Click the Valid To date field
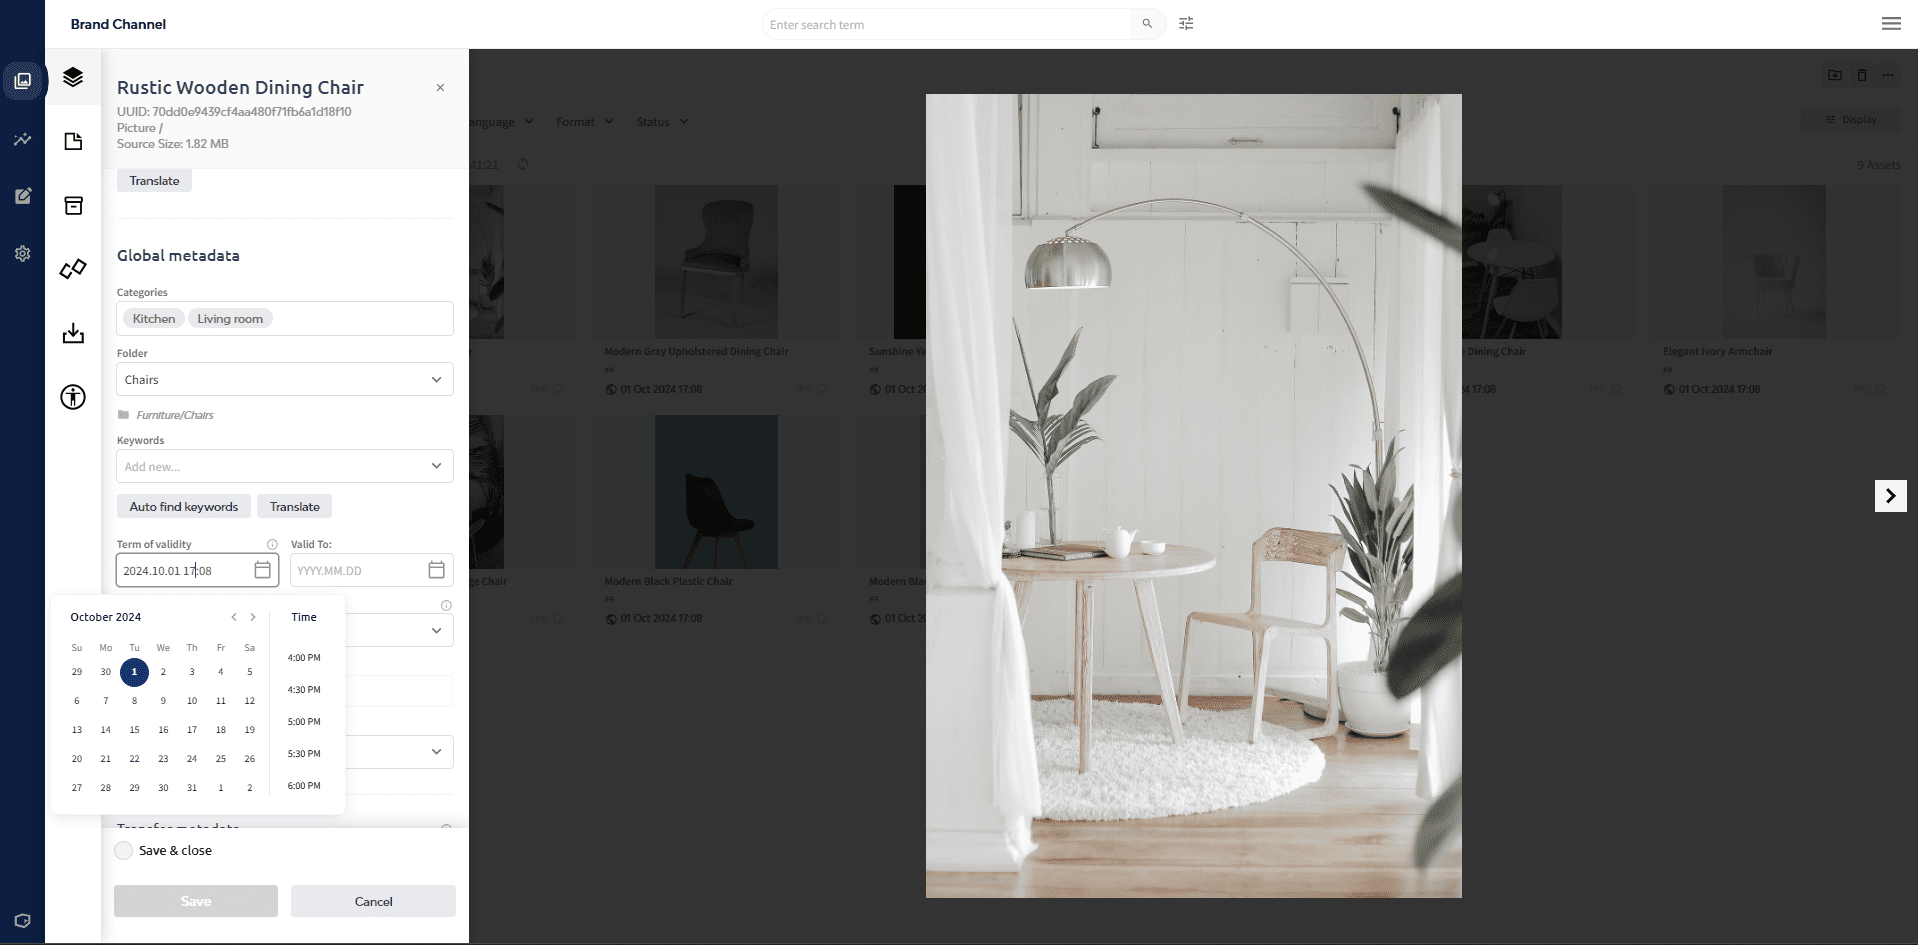This screenshot has height=945, width=1918. [372, 570]
